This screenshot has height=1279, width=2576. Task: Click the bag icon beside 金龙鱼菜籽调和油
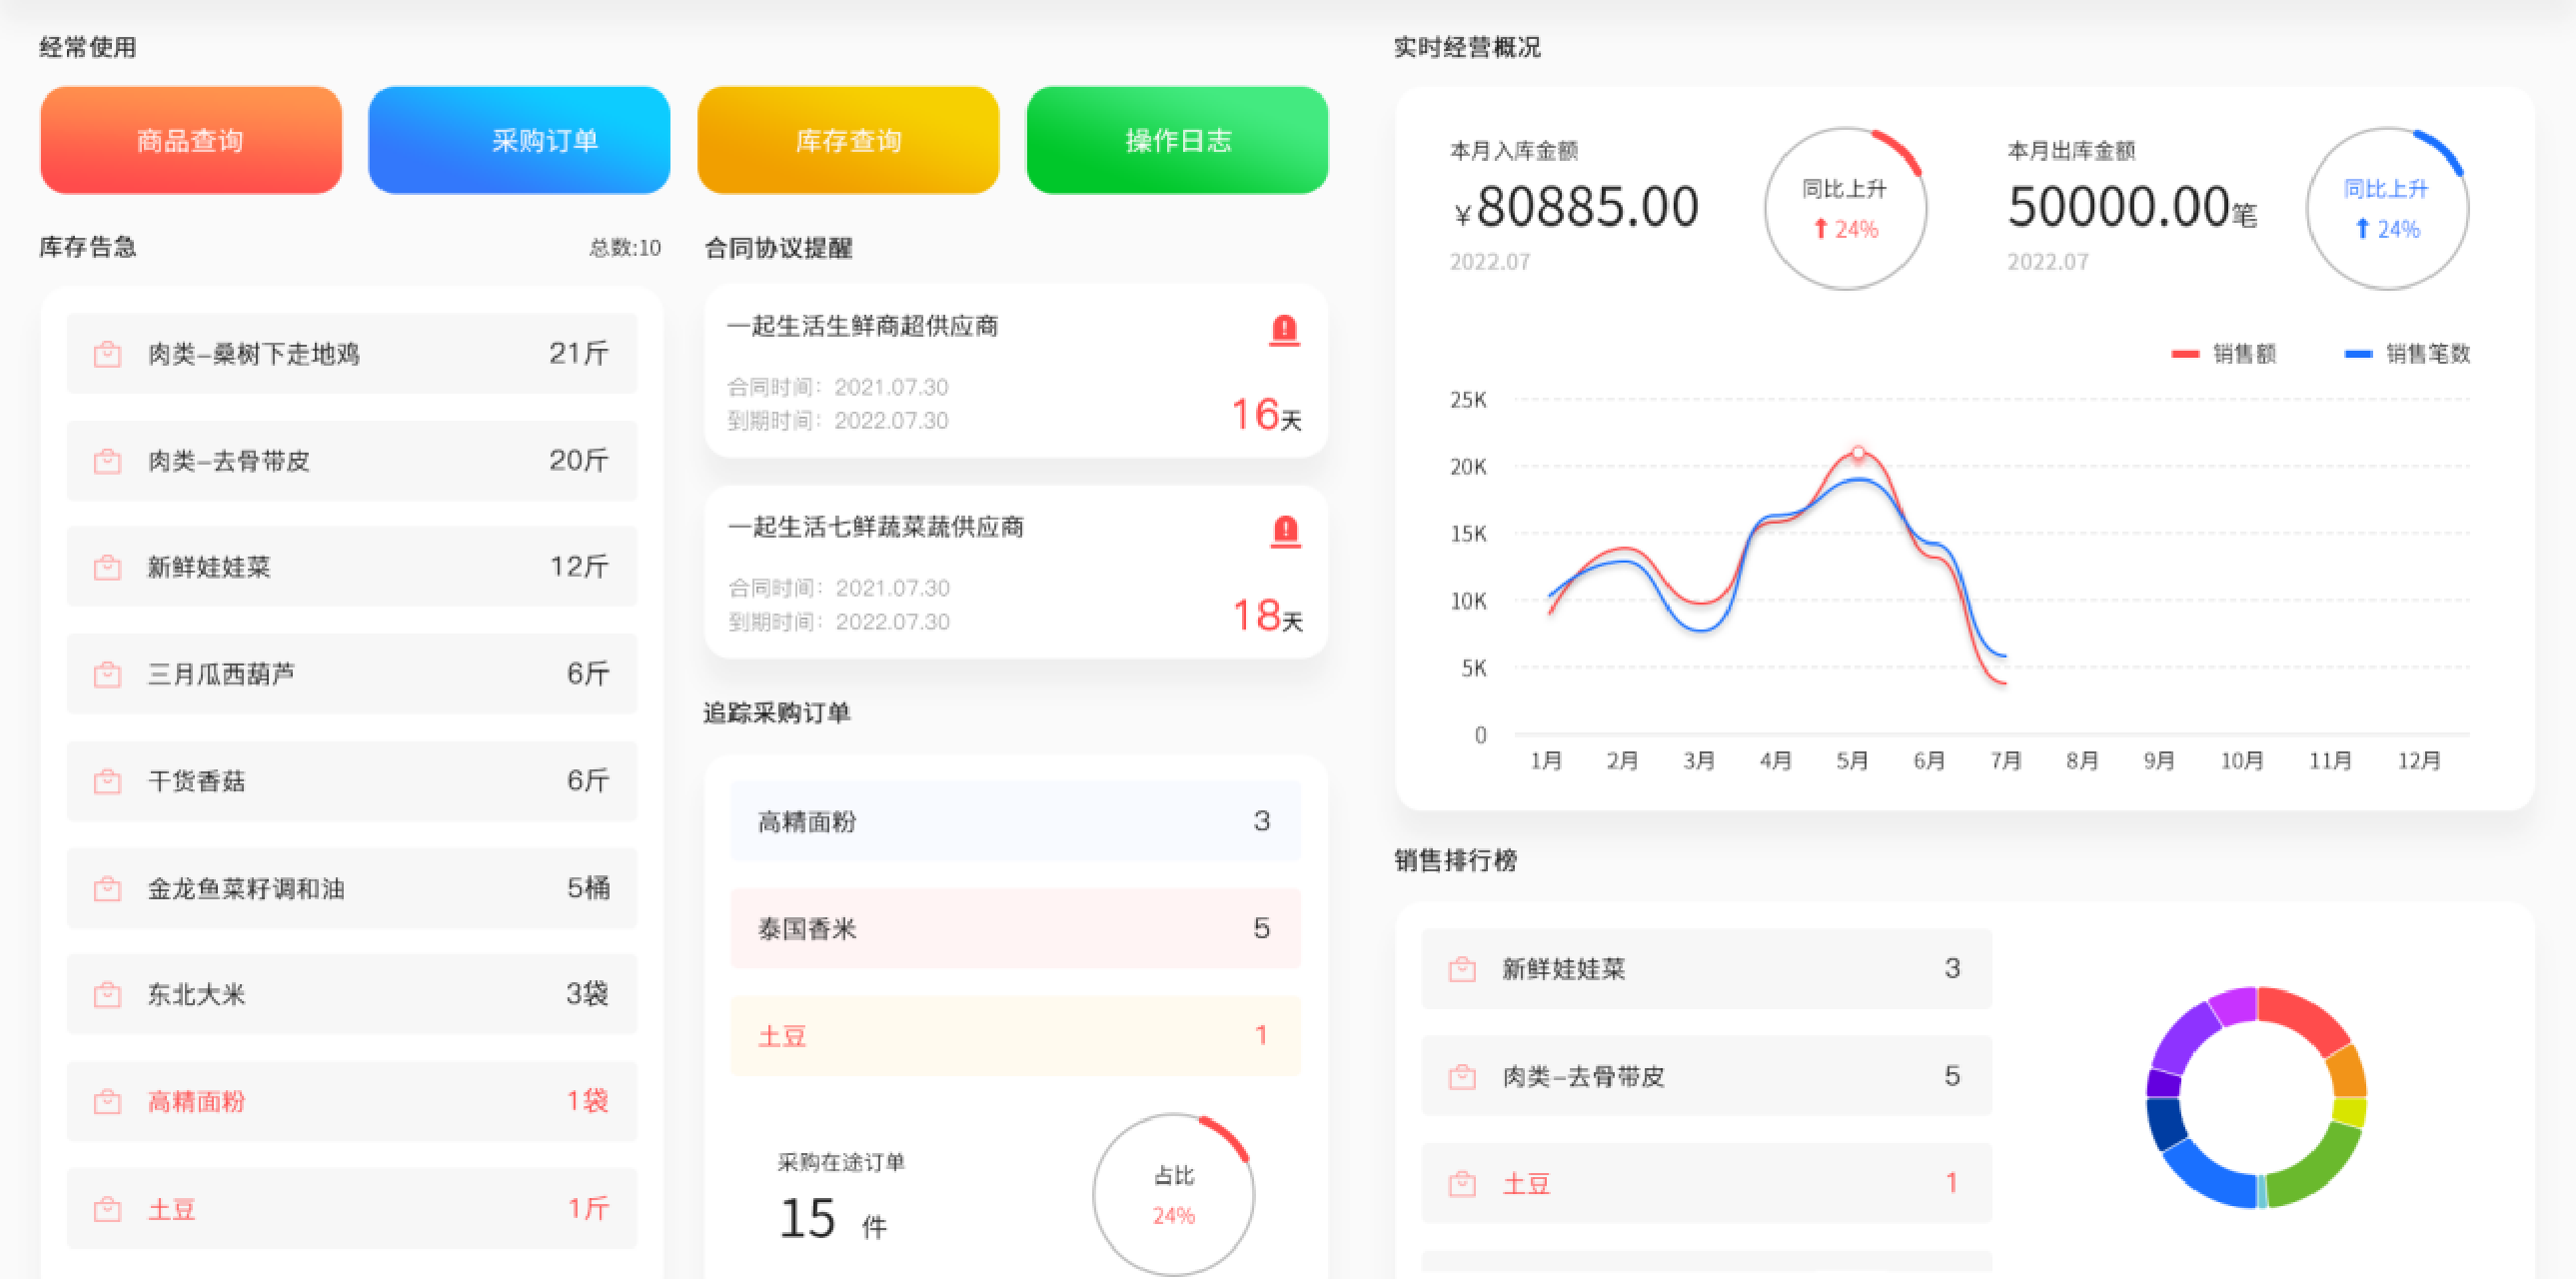click(x=107, y=888)
